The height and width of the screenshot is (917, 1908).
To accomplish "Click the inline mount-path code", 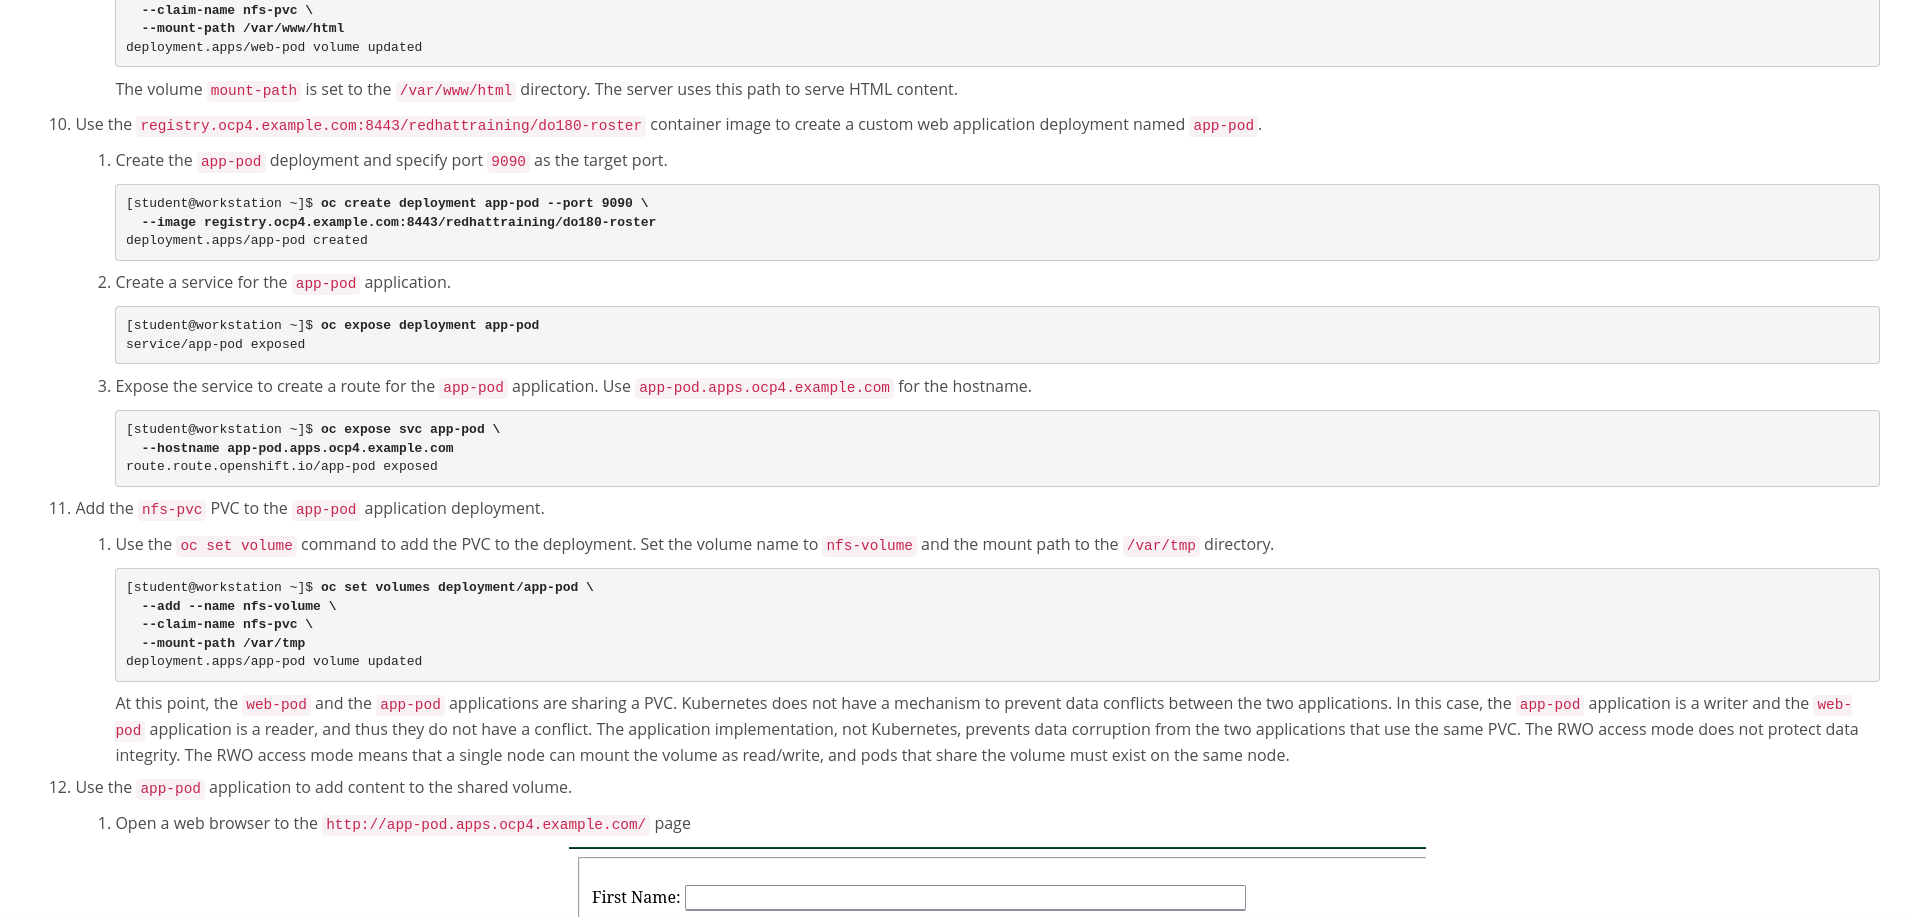I will 253,90.
